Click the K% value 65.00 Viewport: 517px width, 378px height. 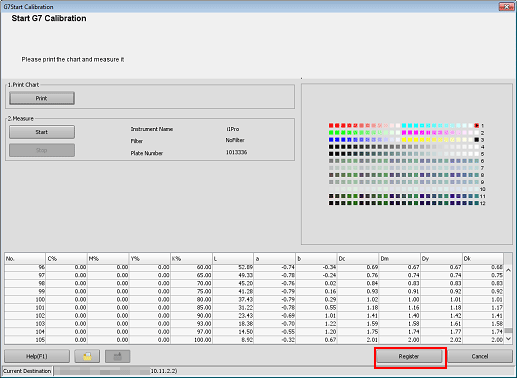[x=204, y=275]
